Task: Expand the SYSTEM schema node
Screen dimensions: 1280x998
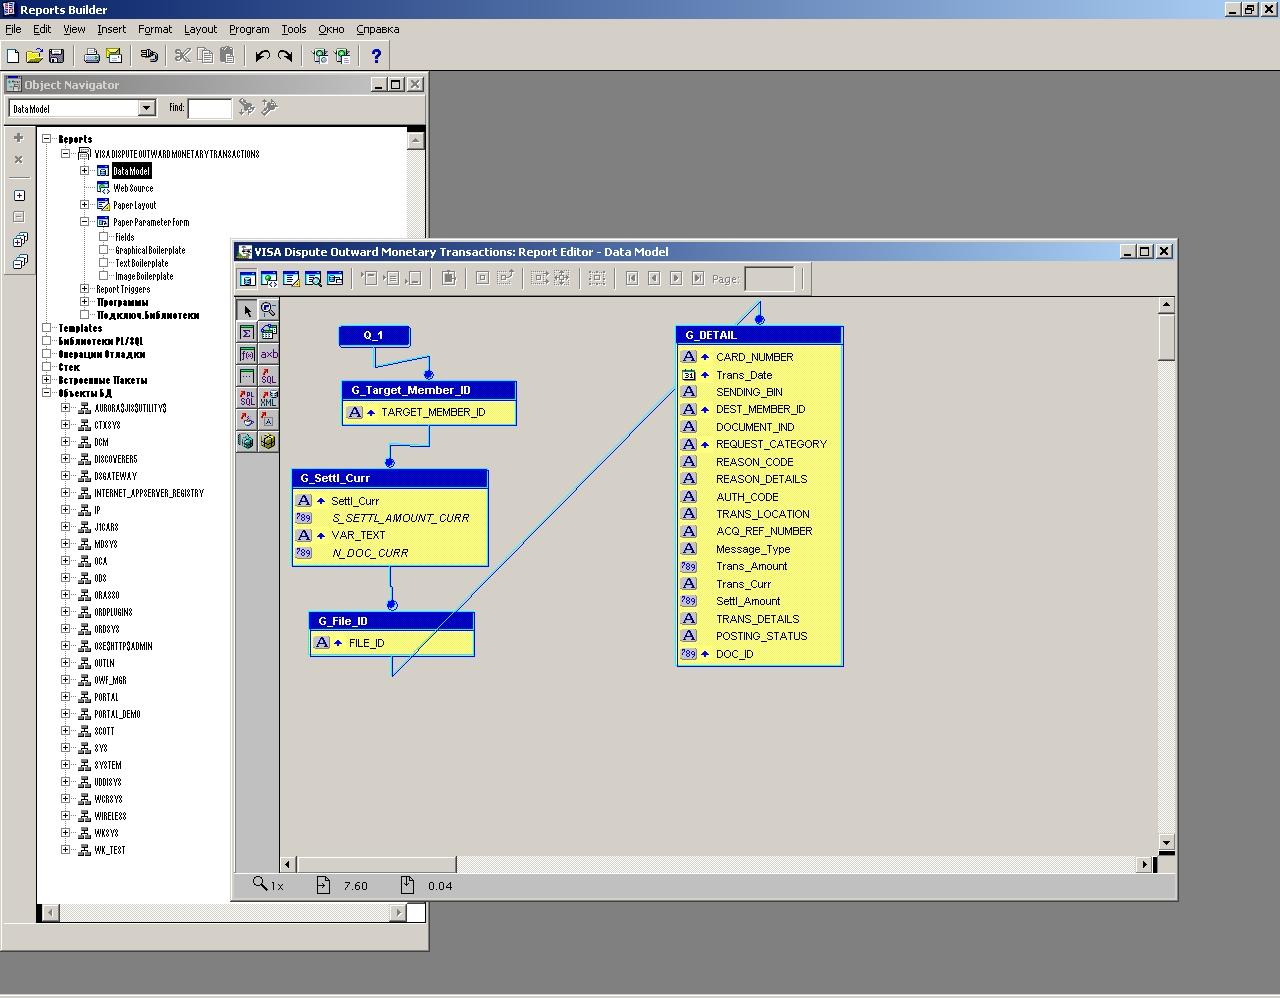Action: 66,765
